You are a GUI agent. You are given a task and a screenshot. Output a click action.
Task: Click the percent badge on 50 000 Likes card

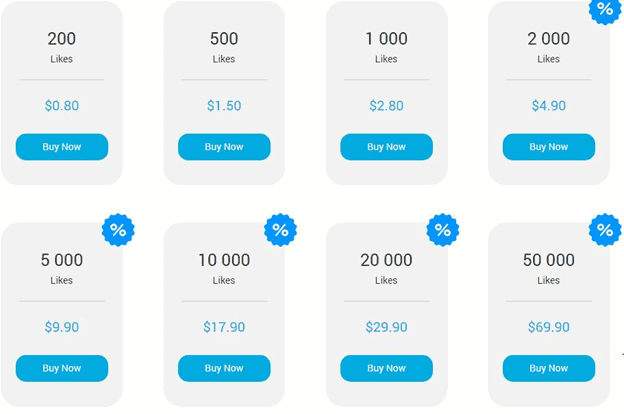pos(605,230)
